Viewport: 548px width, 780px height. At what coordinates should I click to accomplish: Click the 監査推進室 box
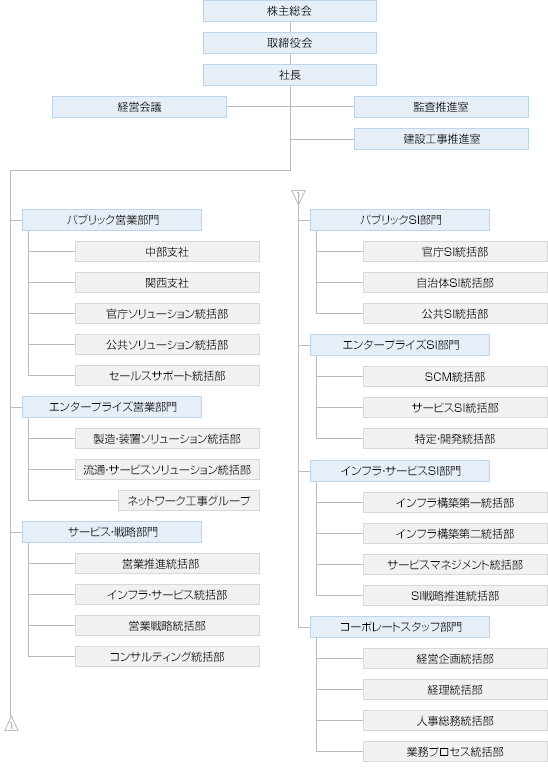point(441,107)
